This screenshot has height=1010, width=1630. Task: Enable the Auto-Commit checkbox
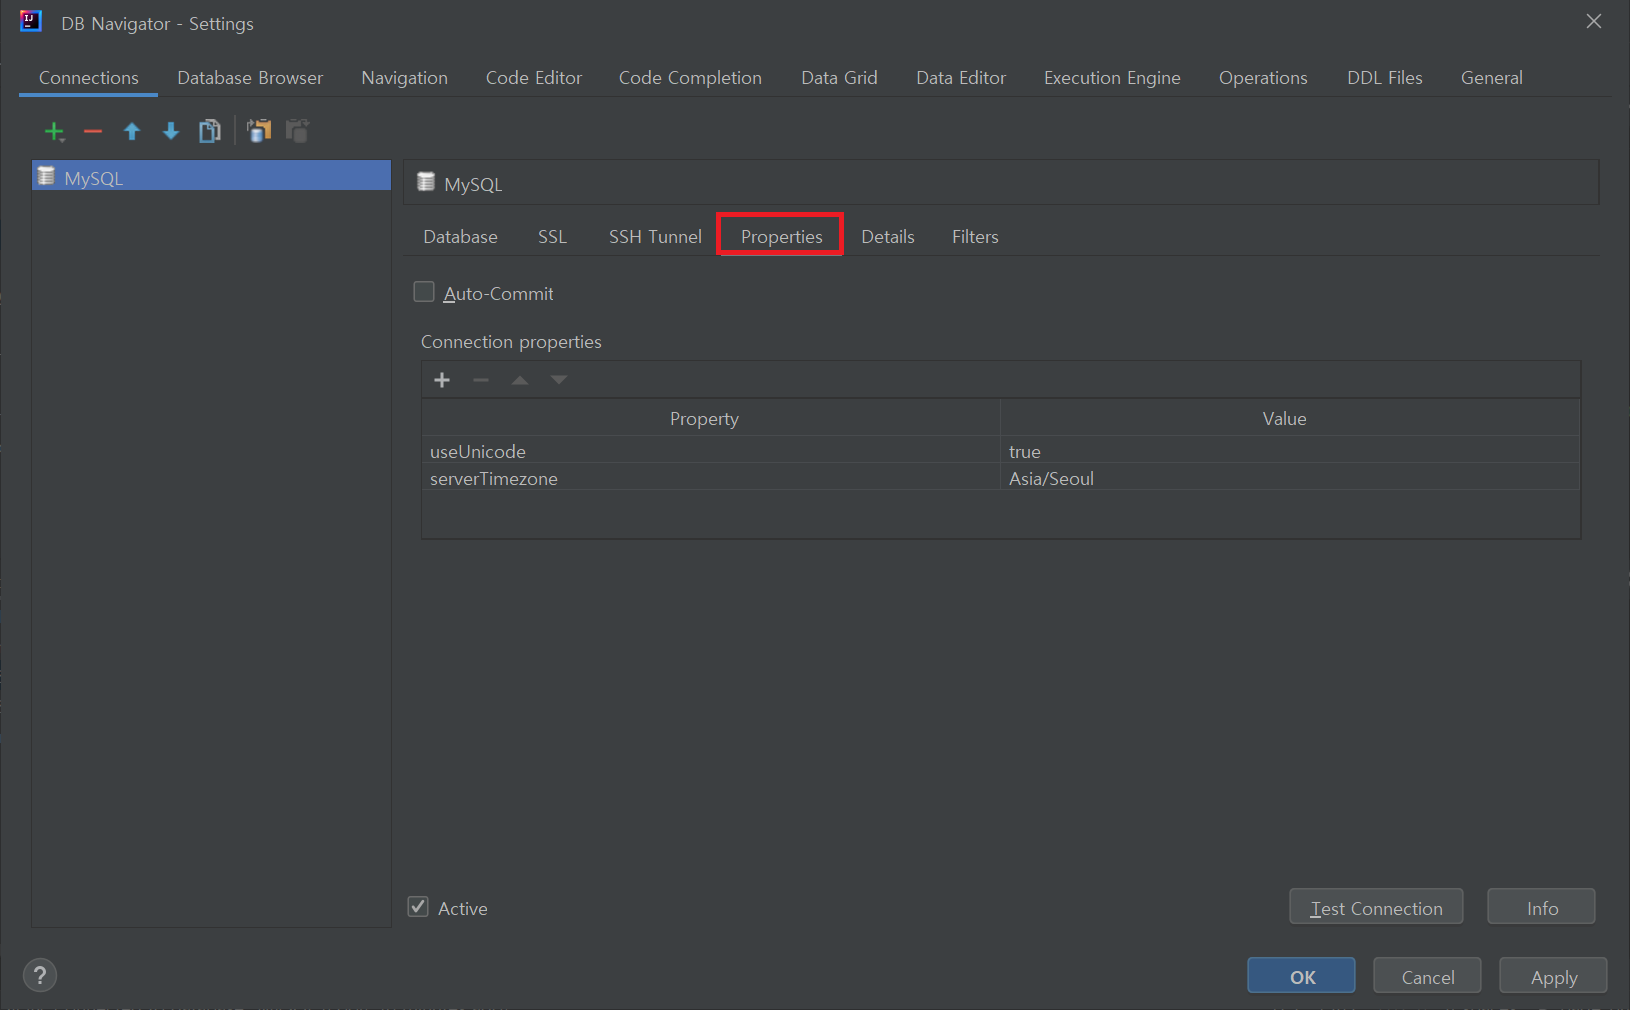tap(424, 292)
